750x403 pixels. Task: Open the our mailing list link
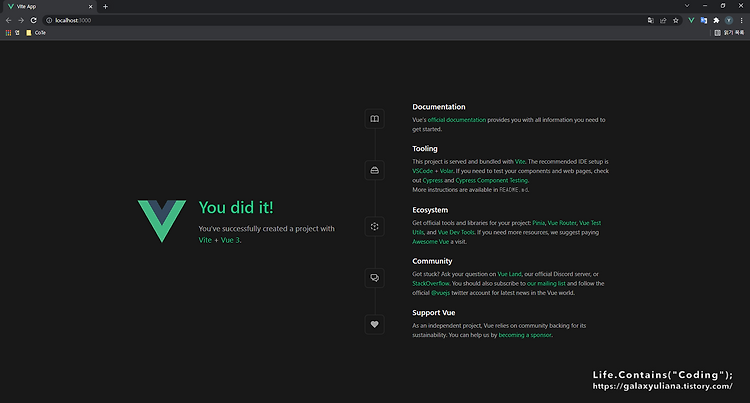click(x=546, y=283)
